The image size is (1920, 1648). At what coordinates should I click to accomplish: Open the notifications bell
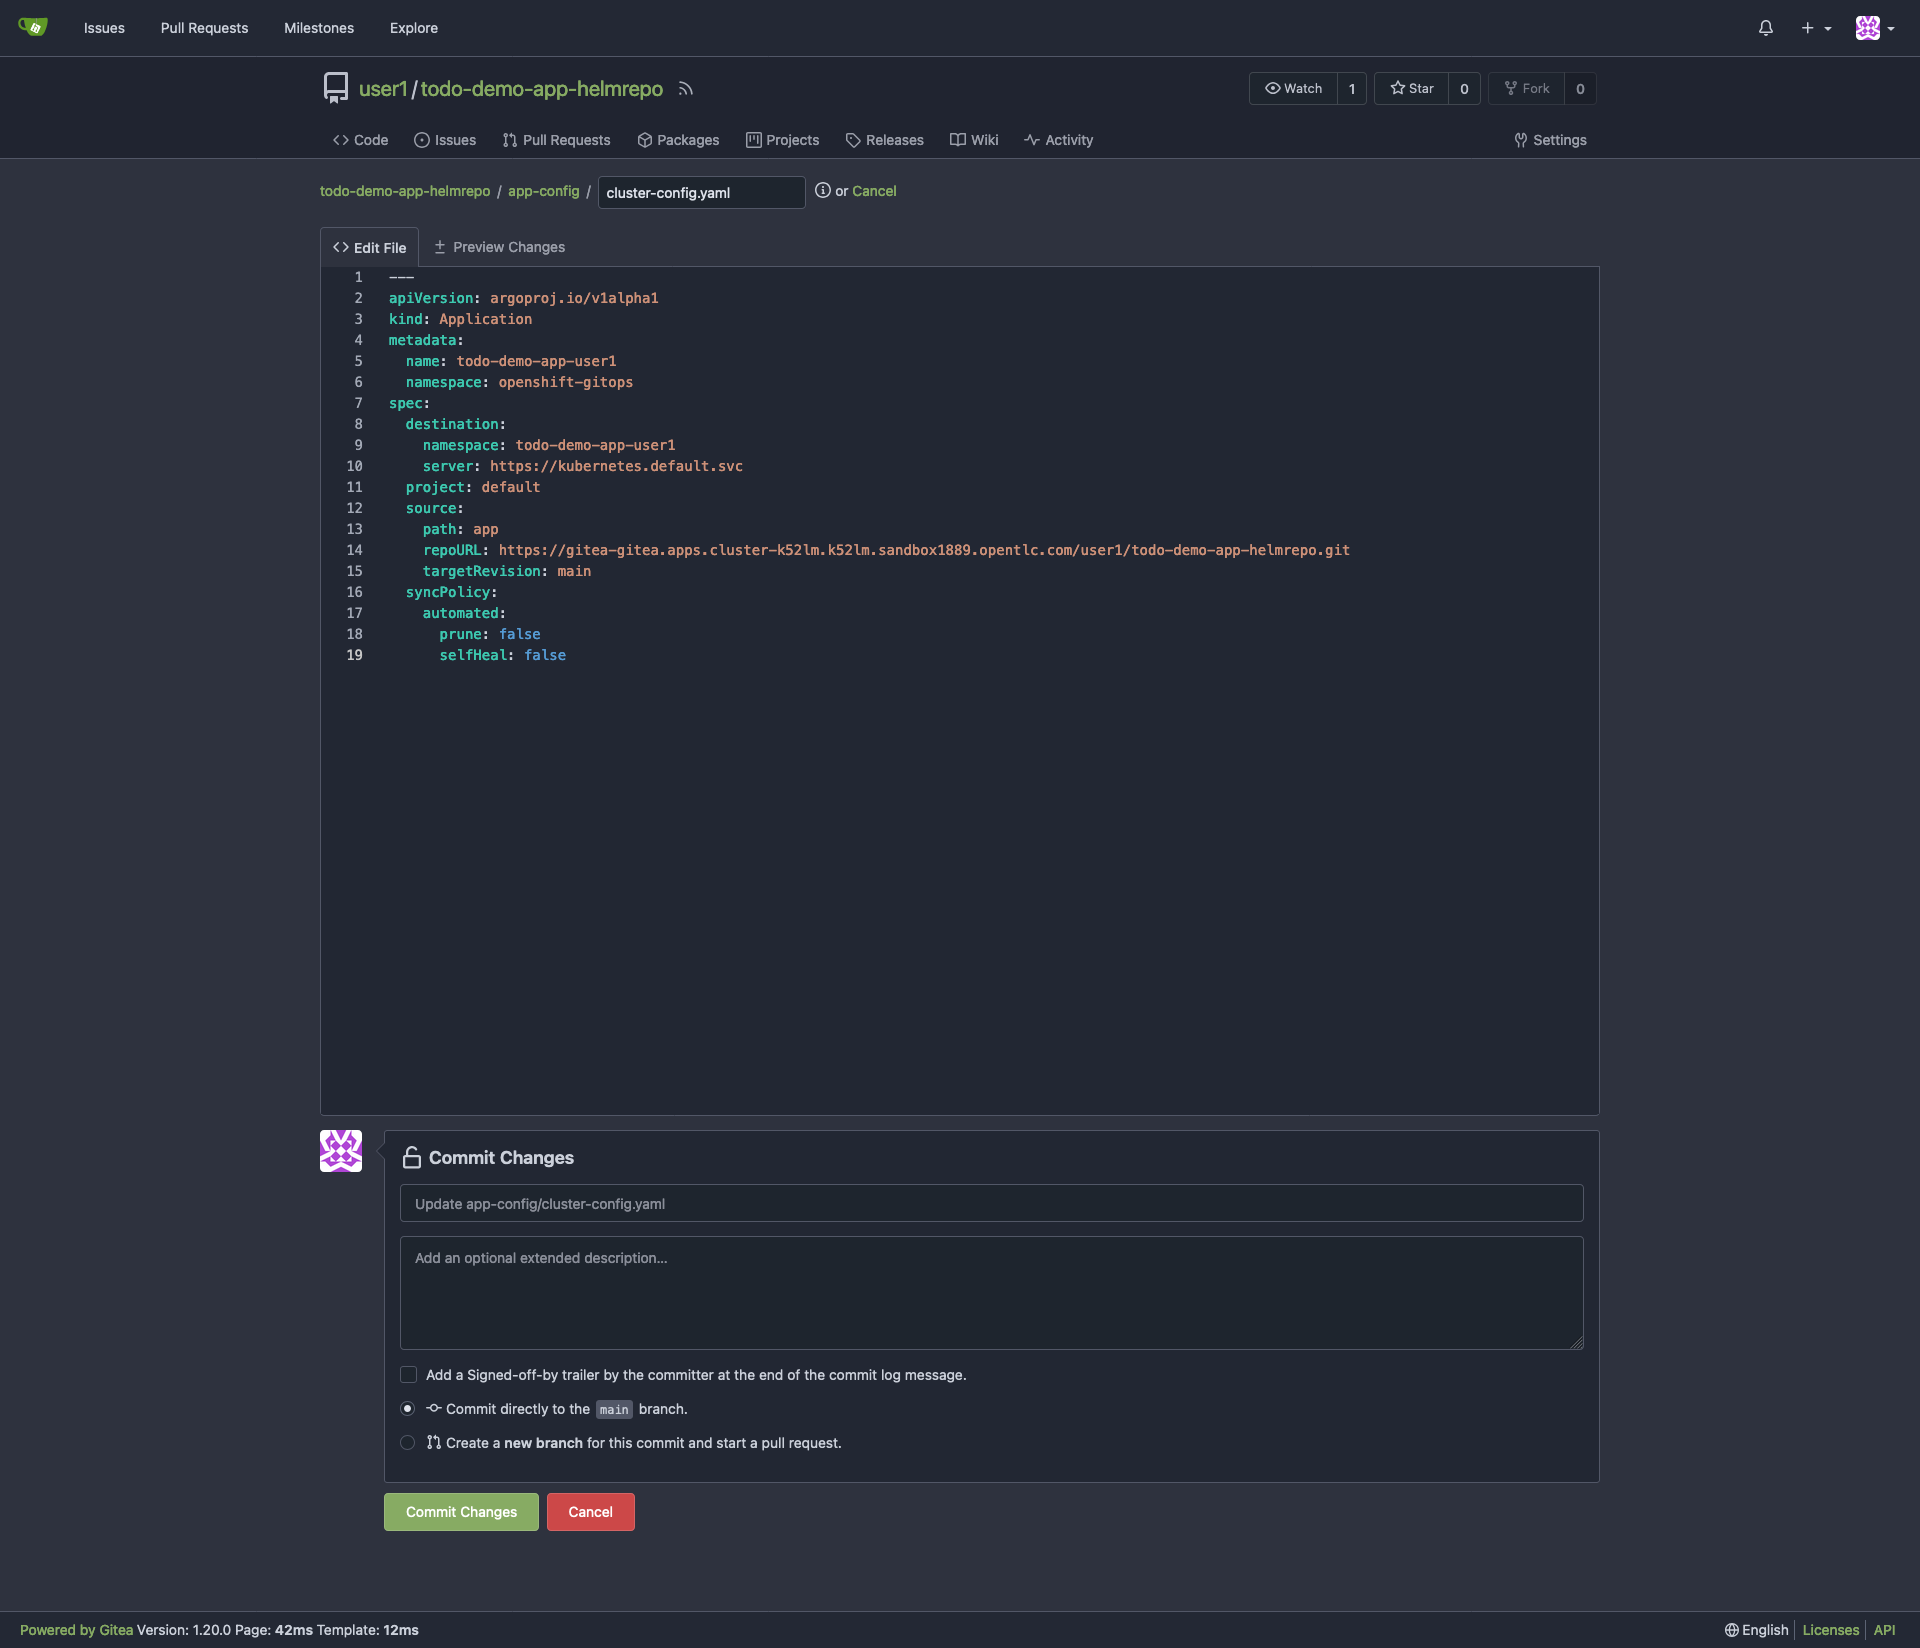(1766, 28)
